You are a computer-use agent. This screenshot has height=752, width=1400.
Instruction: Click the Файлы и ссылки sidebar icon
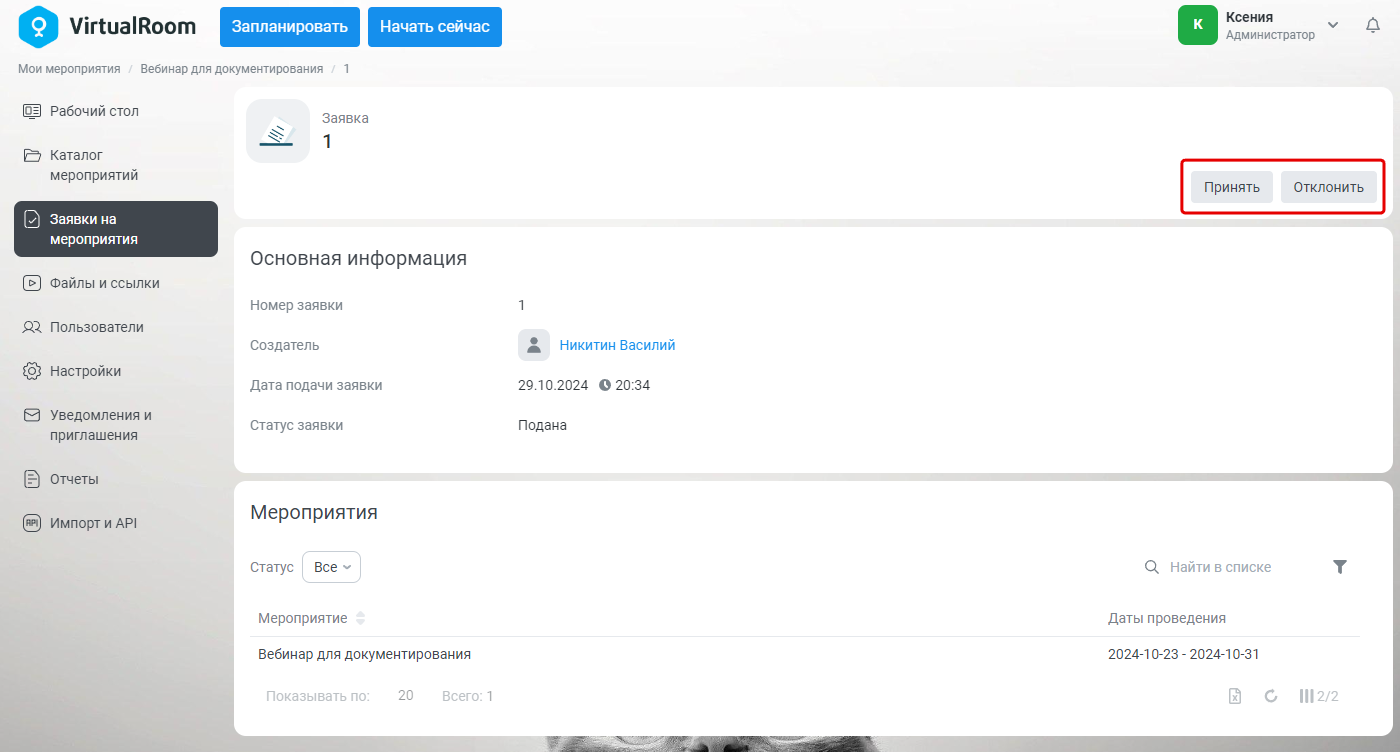(x=32, y=283)
